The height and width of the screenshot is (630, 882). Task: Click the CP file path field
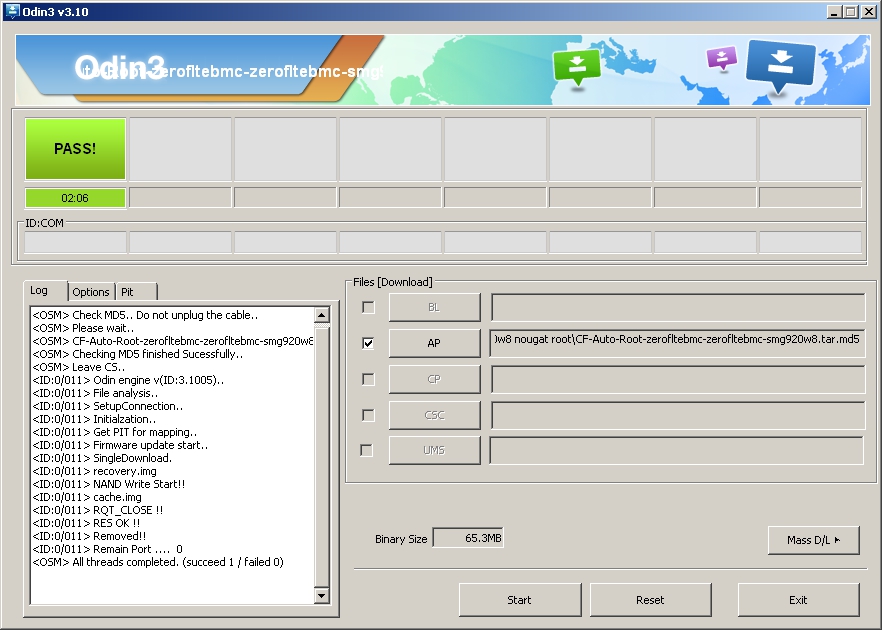(x=677, y=379)
